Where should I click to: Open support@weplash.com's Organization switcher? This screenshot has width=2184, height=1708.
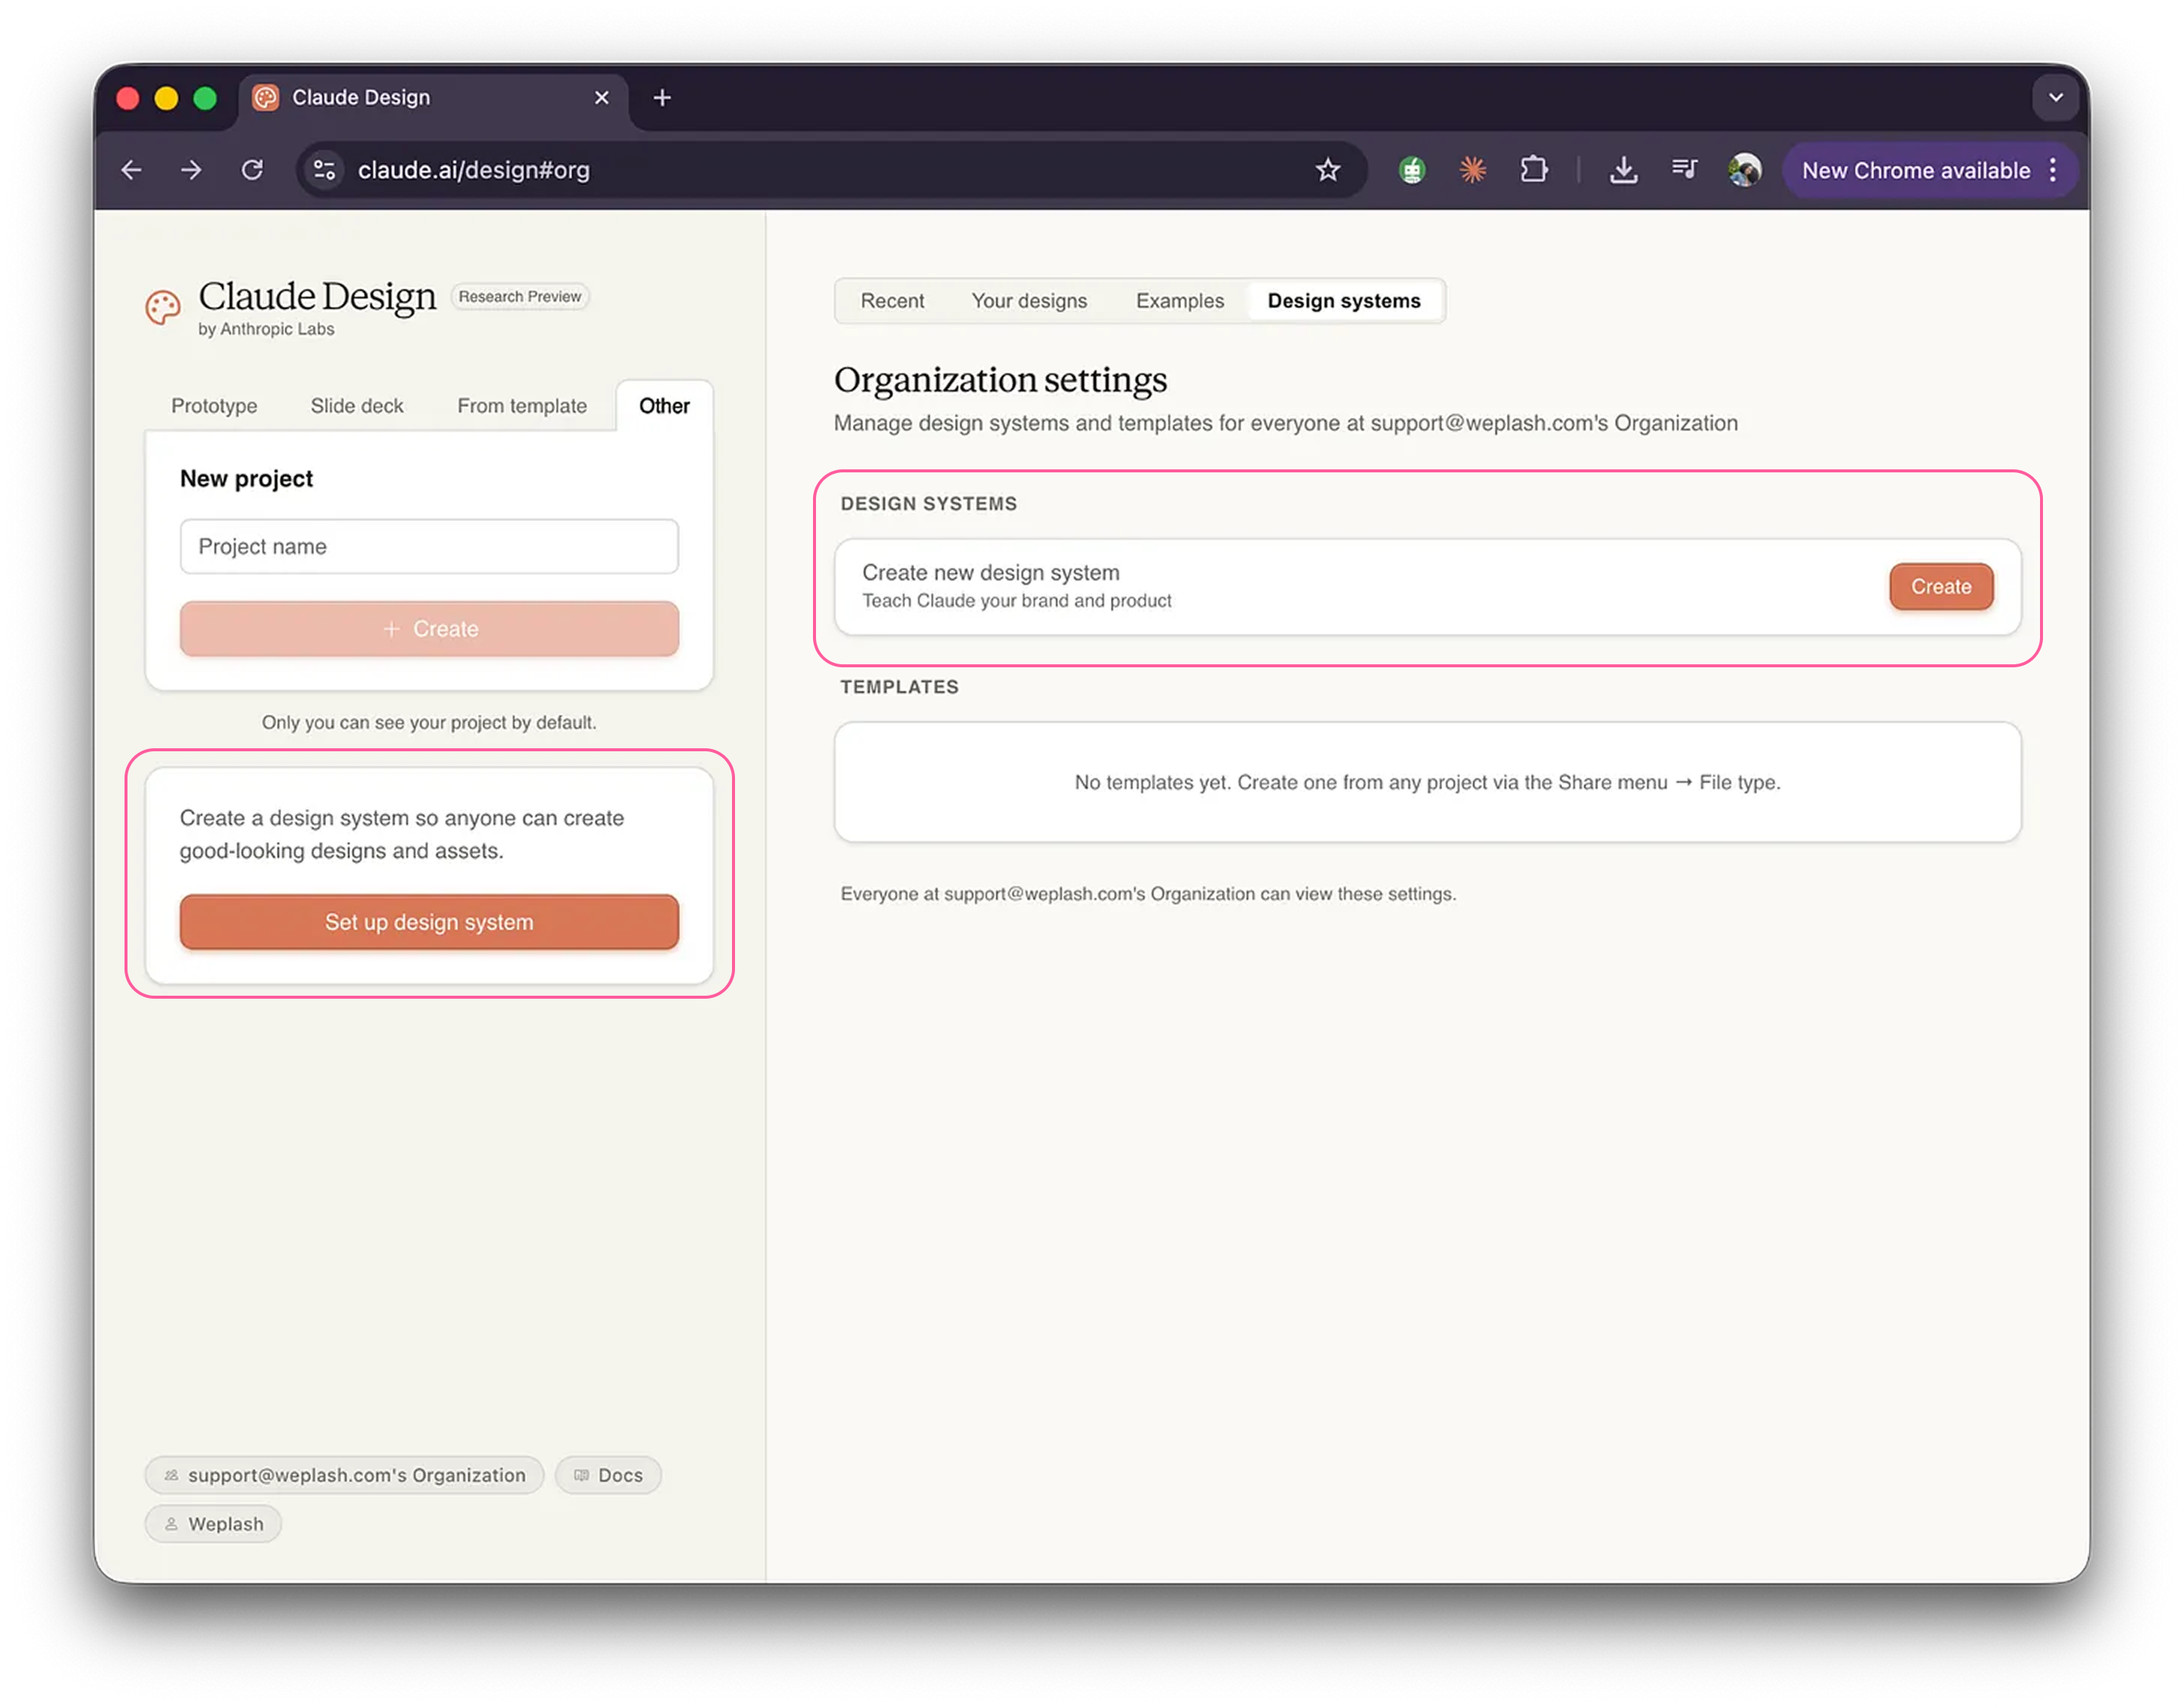tap(344, 1475)
